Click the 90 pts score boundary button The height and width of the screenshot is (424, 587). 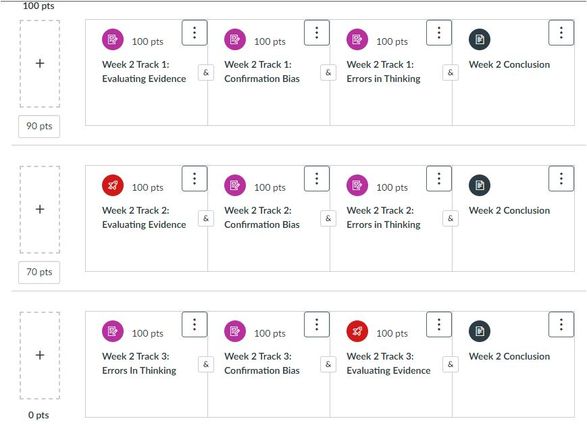coord(39,126)
